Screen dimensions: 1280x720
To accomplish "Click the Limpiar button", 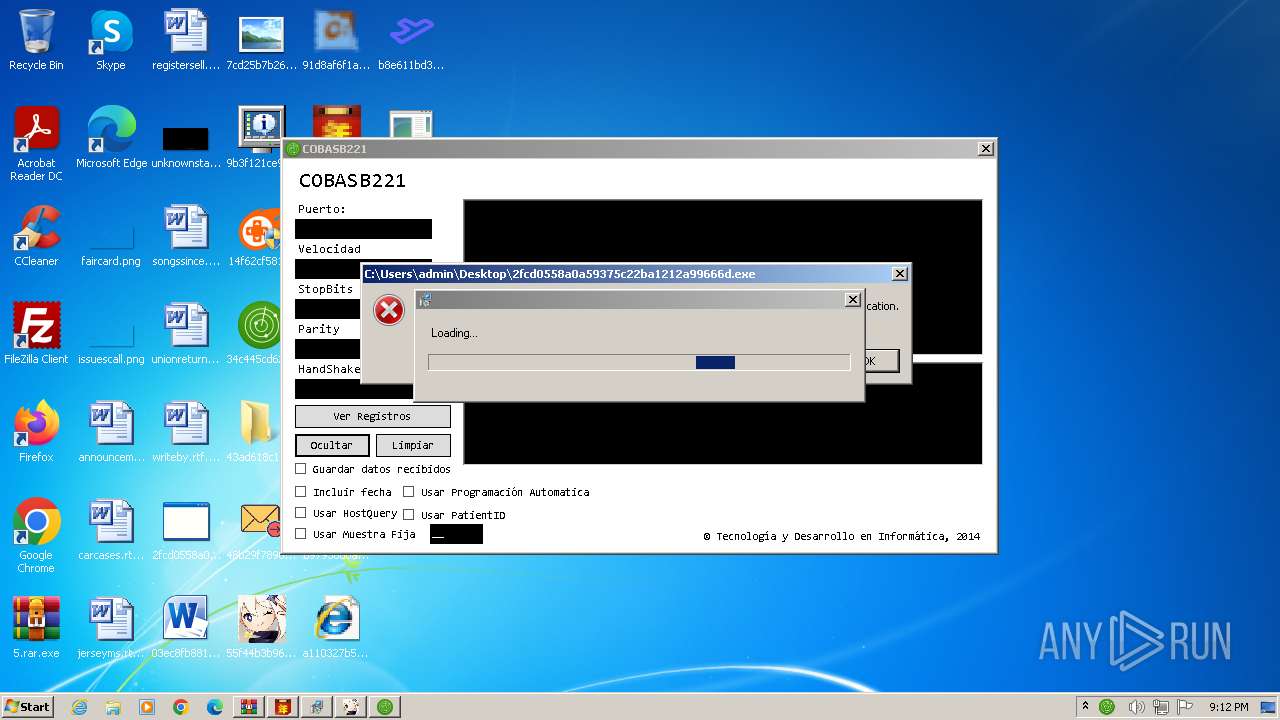I will (x=413, y=445).
